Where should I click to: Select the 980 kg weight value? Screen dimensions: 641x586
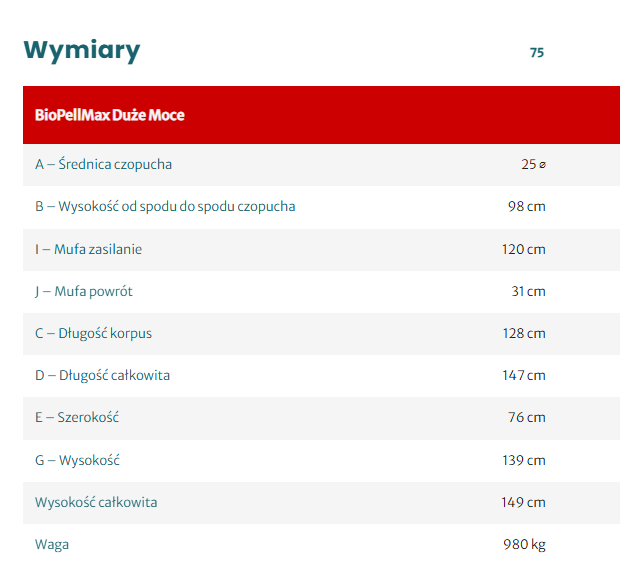tap(524, 545)
